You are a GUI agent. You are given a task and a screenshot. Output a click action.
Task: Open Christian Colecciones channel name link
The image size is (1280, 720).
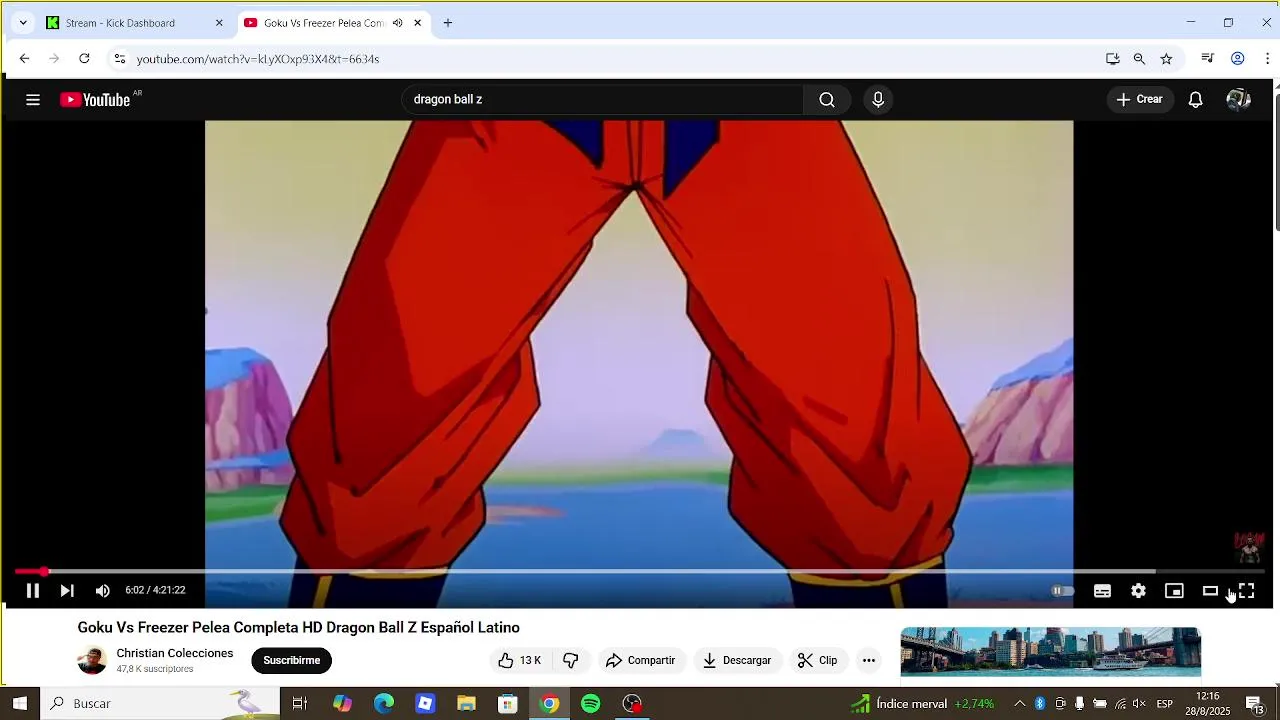click(x=175, y=653)
